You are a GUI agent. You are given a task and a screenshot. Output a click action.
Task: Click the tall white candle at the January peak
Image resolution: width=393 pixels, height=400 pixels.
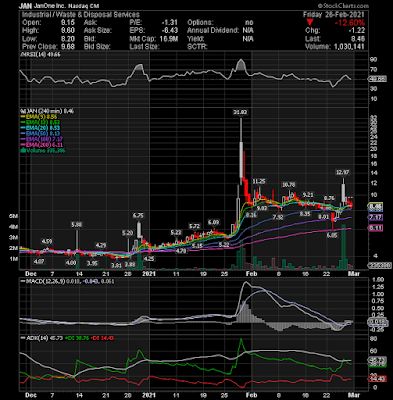pos(241,159)
